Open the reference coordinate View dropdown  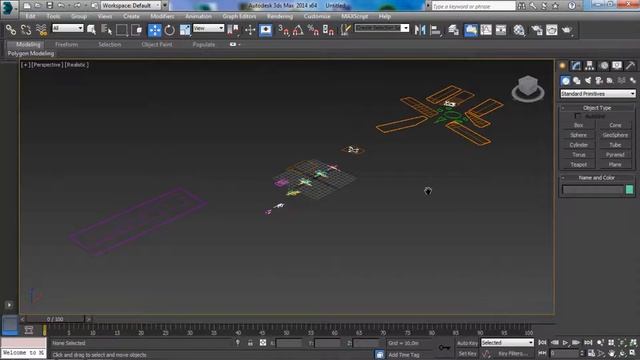pos(209,28)
